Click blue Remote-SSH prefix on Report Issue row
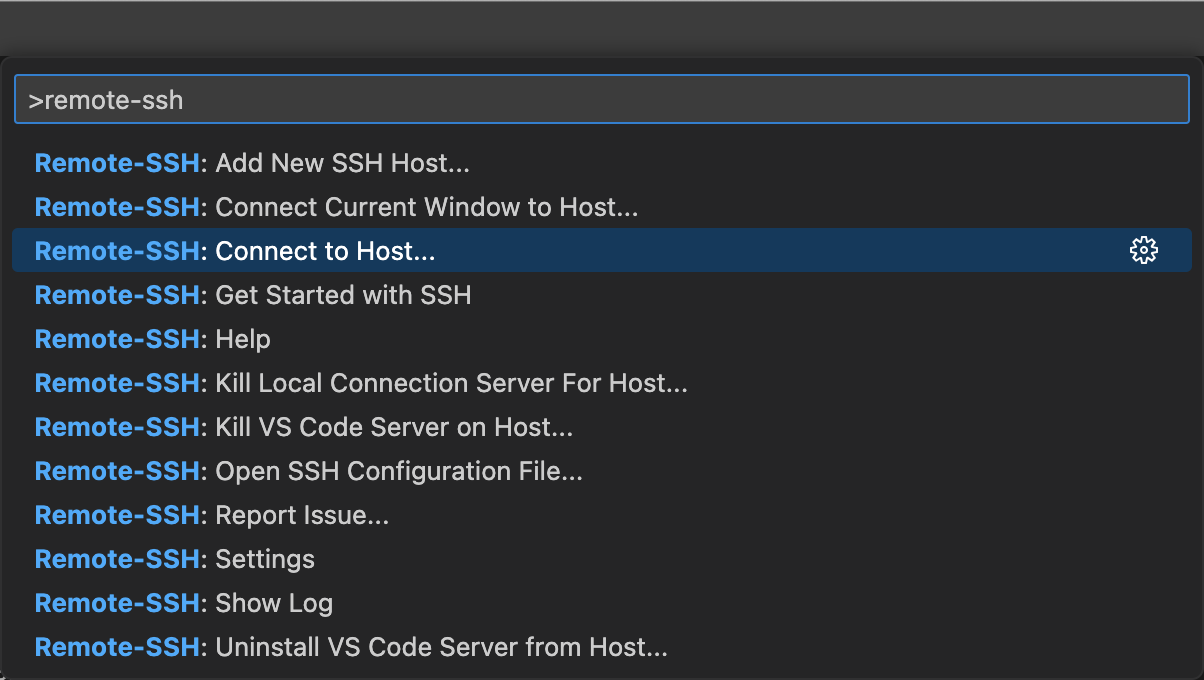 (x=117, y=515)
